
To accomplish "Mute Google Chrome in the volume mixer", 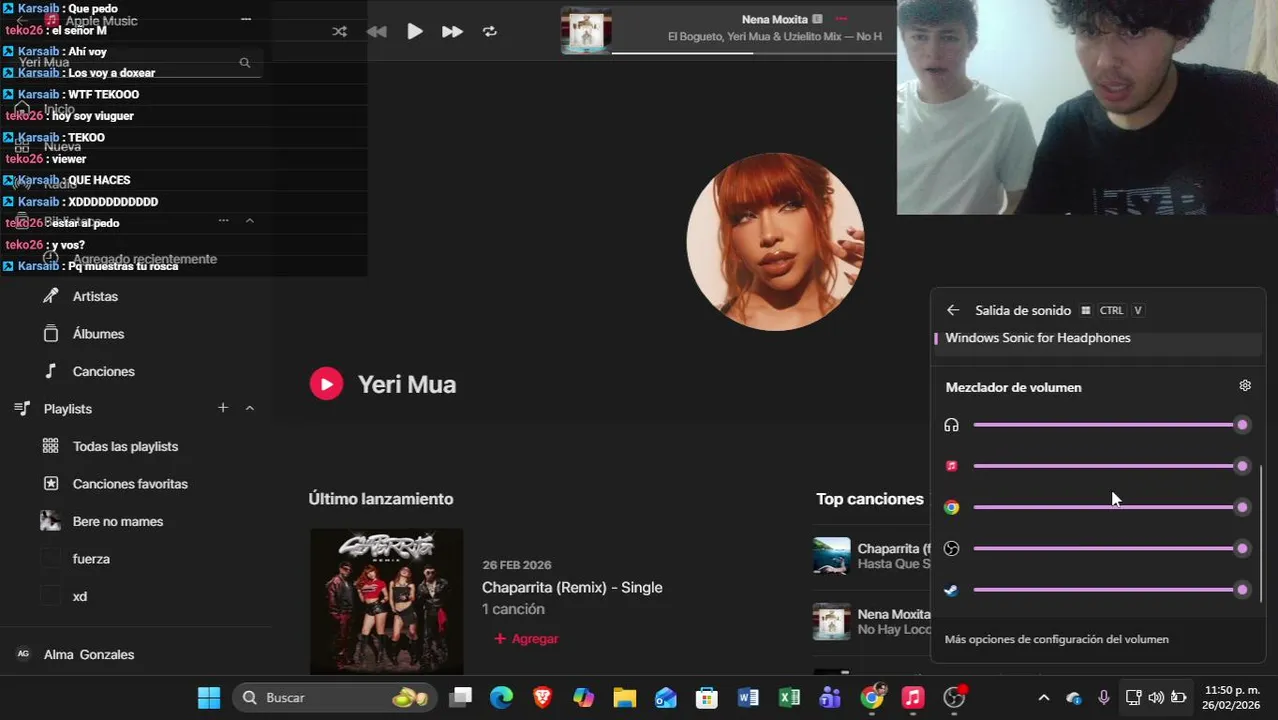I will [951, 507].
